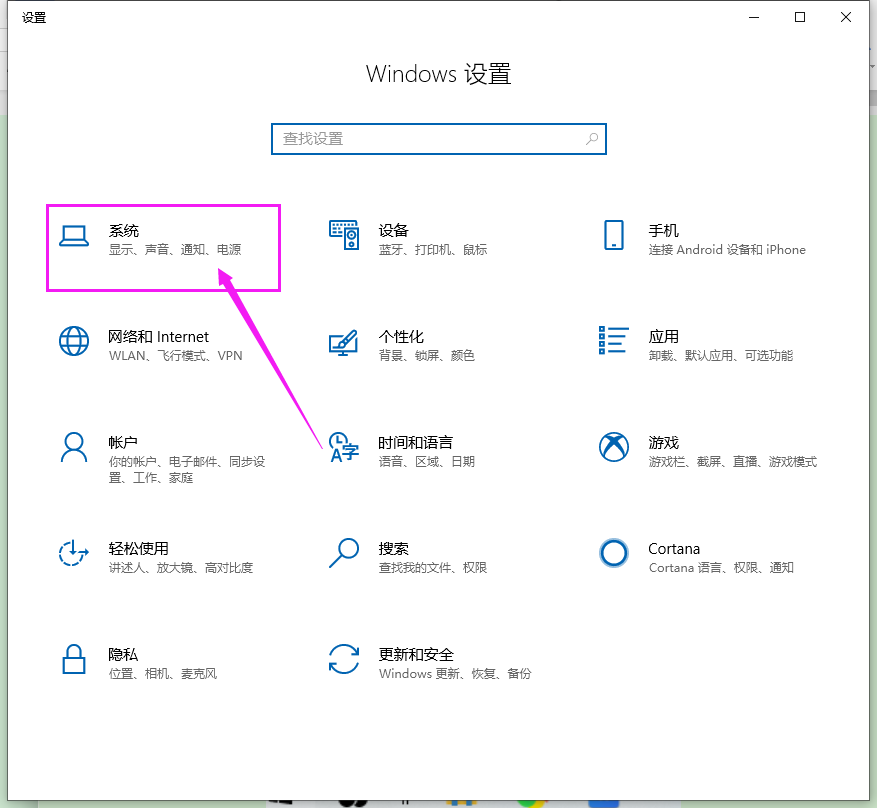Go to 游戏 title
This screenshot has width=877, height=808.
663,443
